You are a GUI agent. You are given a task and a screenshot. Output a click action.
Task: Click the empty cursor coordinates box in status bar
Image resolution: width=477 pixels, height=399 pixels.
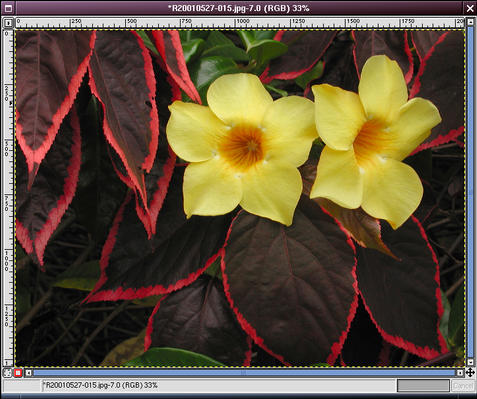tap(22, 386)
